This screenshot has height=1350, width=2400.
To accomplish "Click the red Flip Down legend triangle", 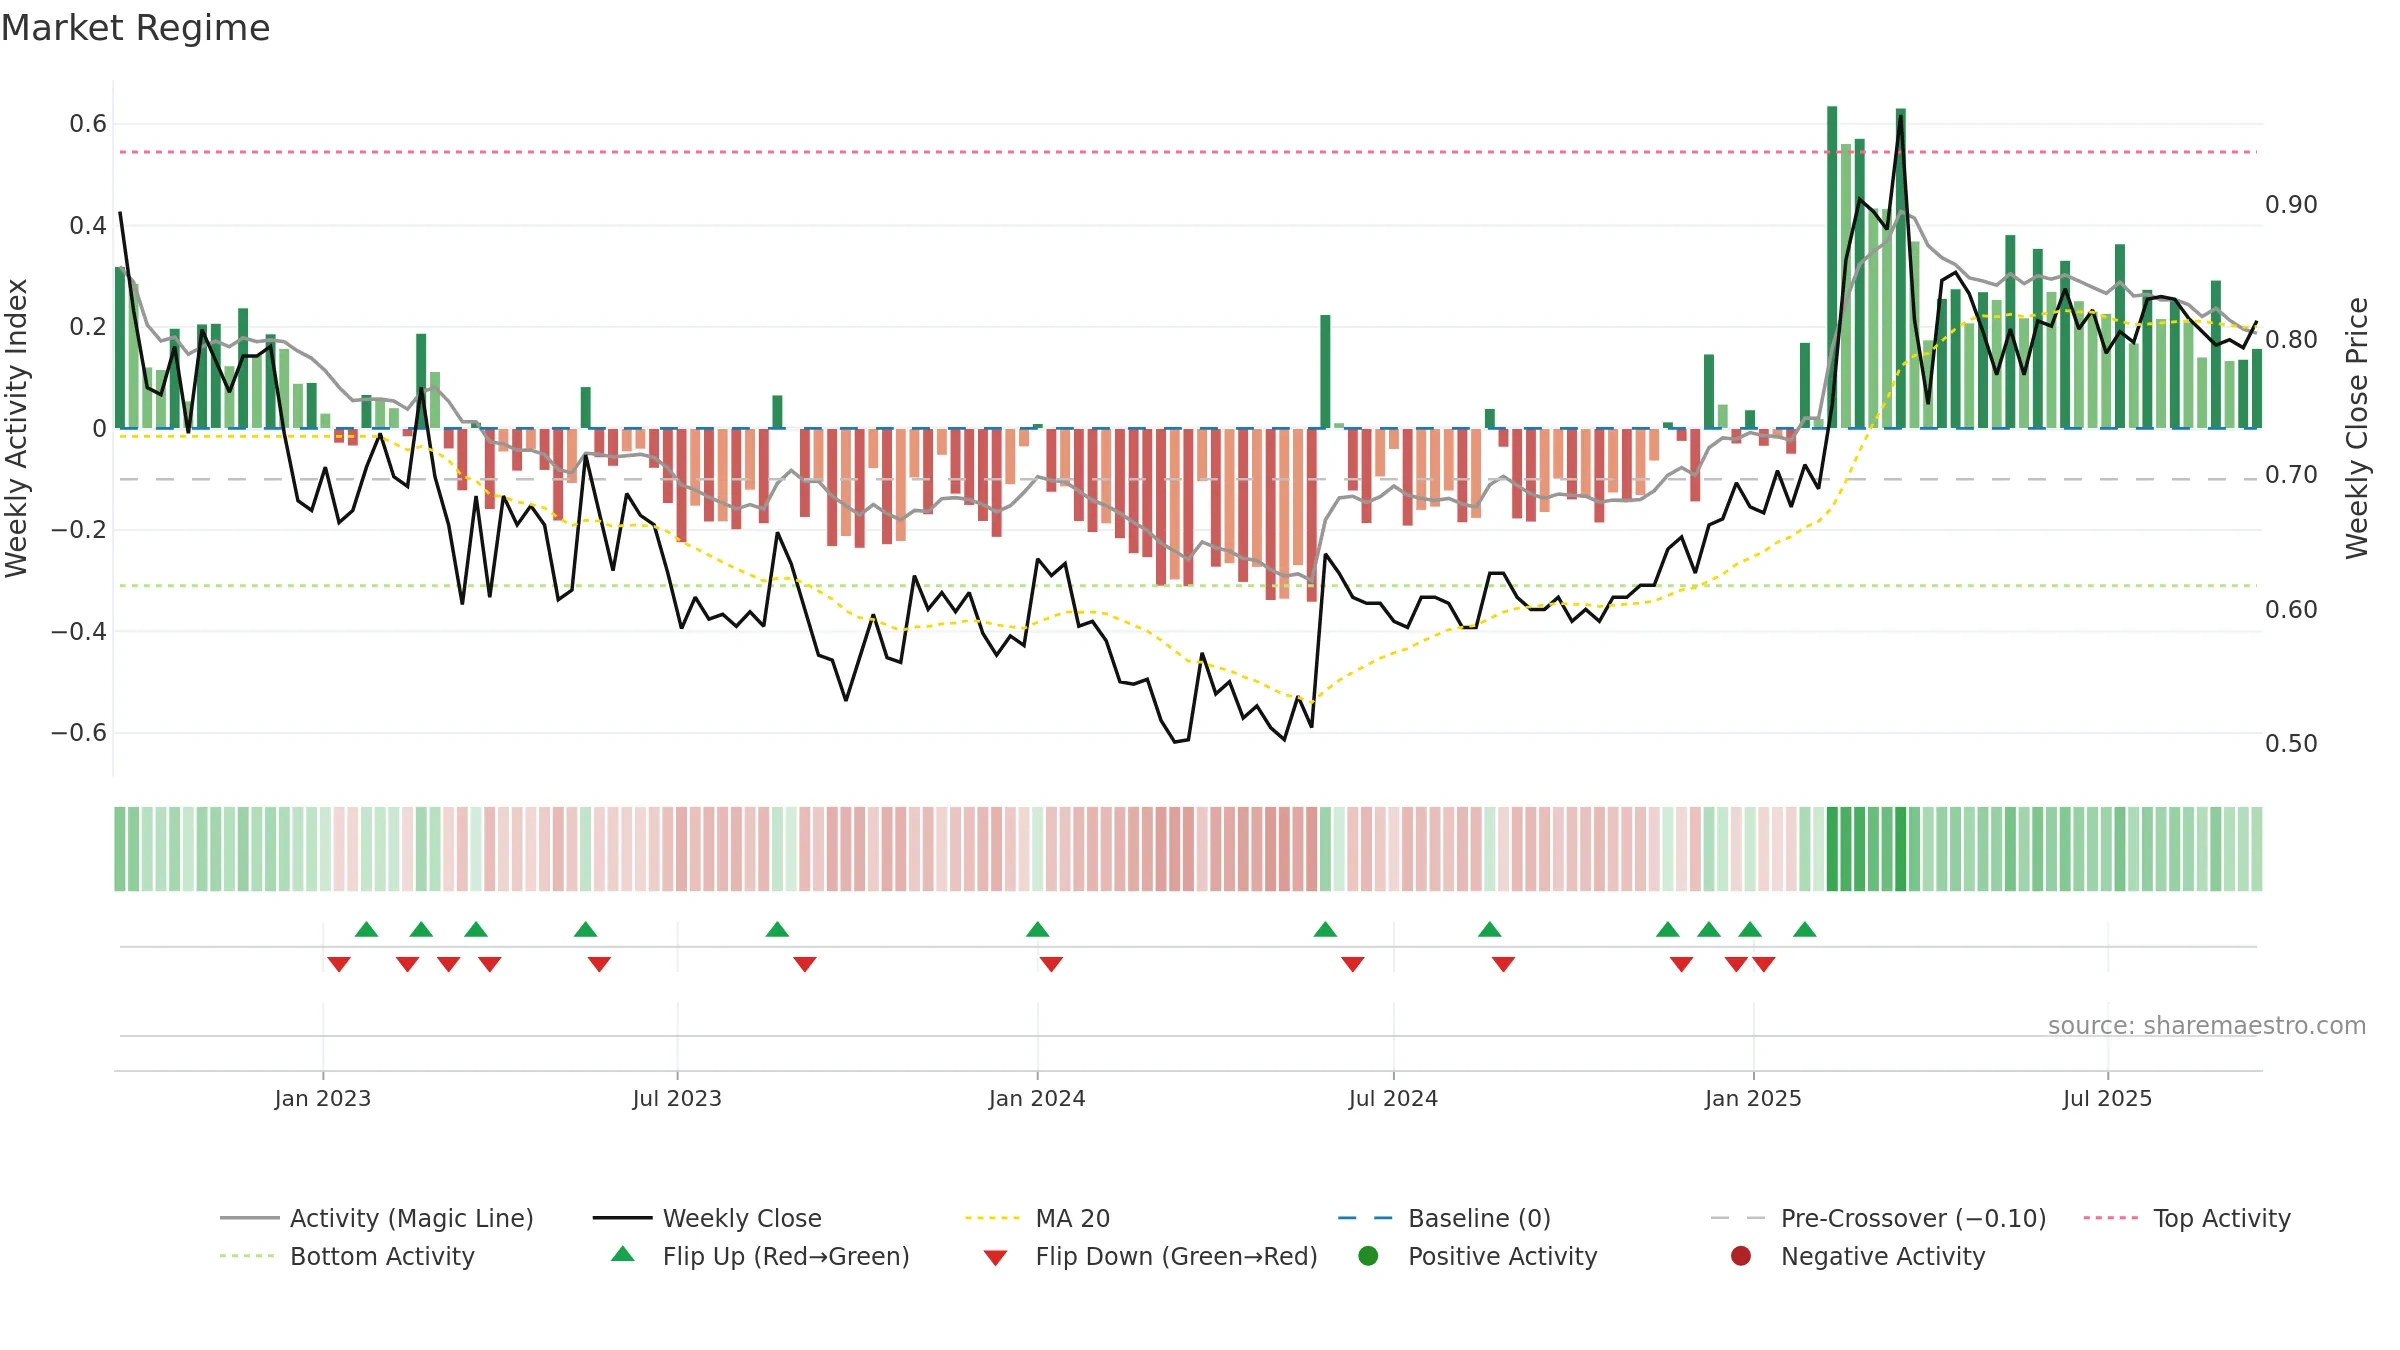I will (995, 1258).
